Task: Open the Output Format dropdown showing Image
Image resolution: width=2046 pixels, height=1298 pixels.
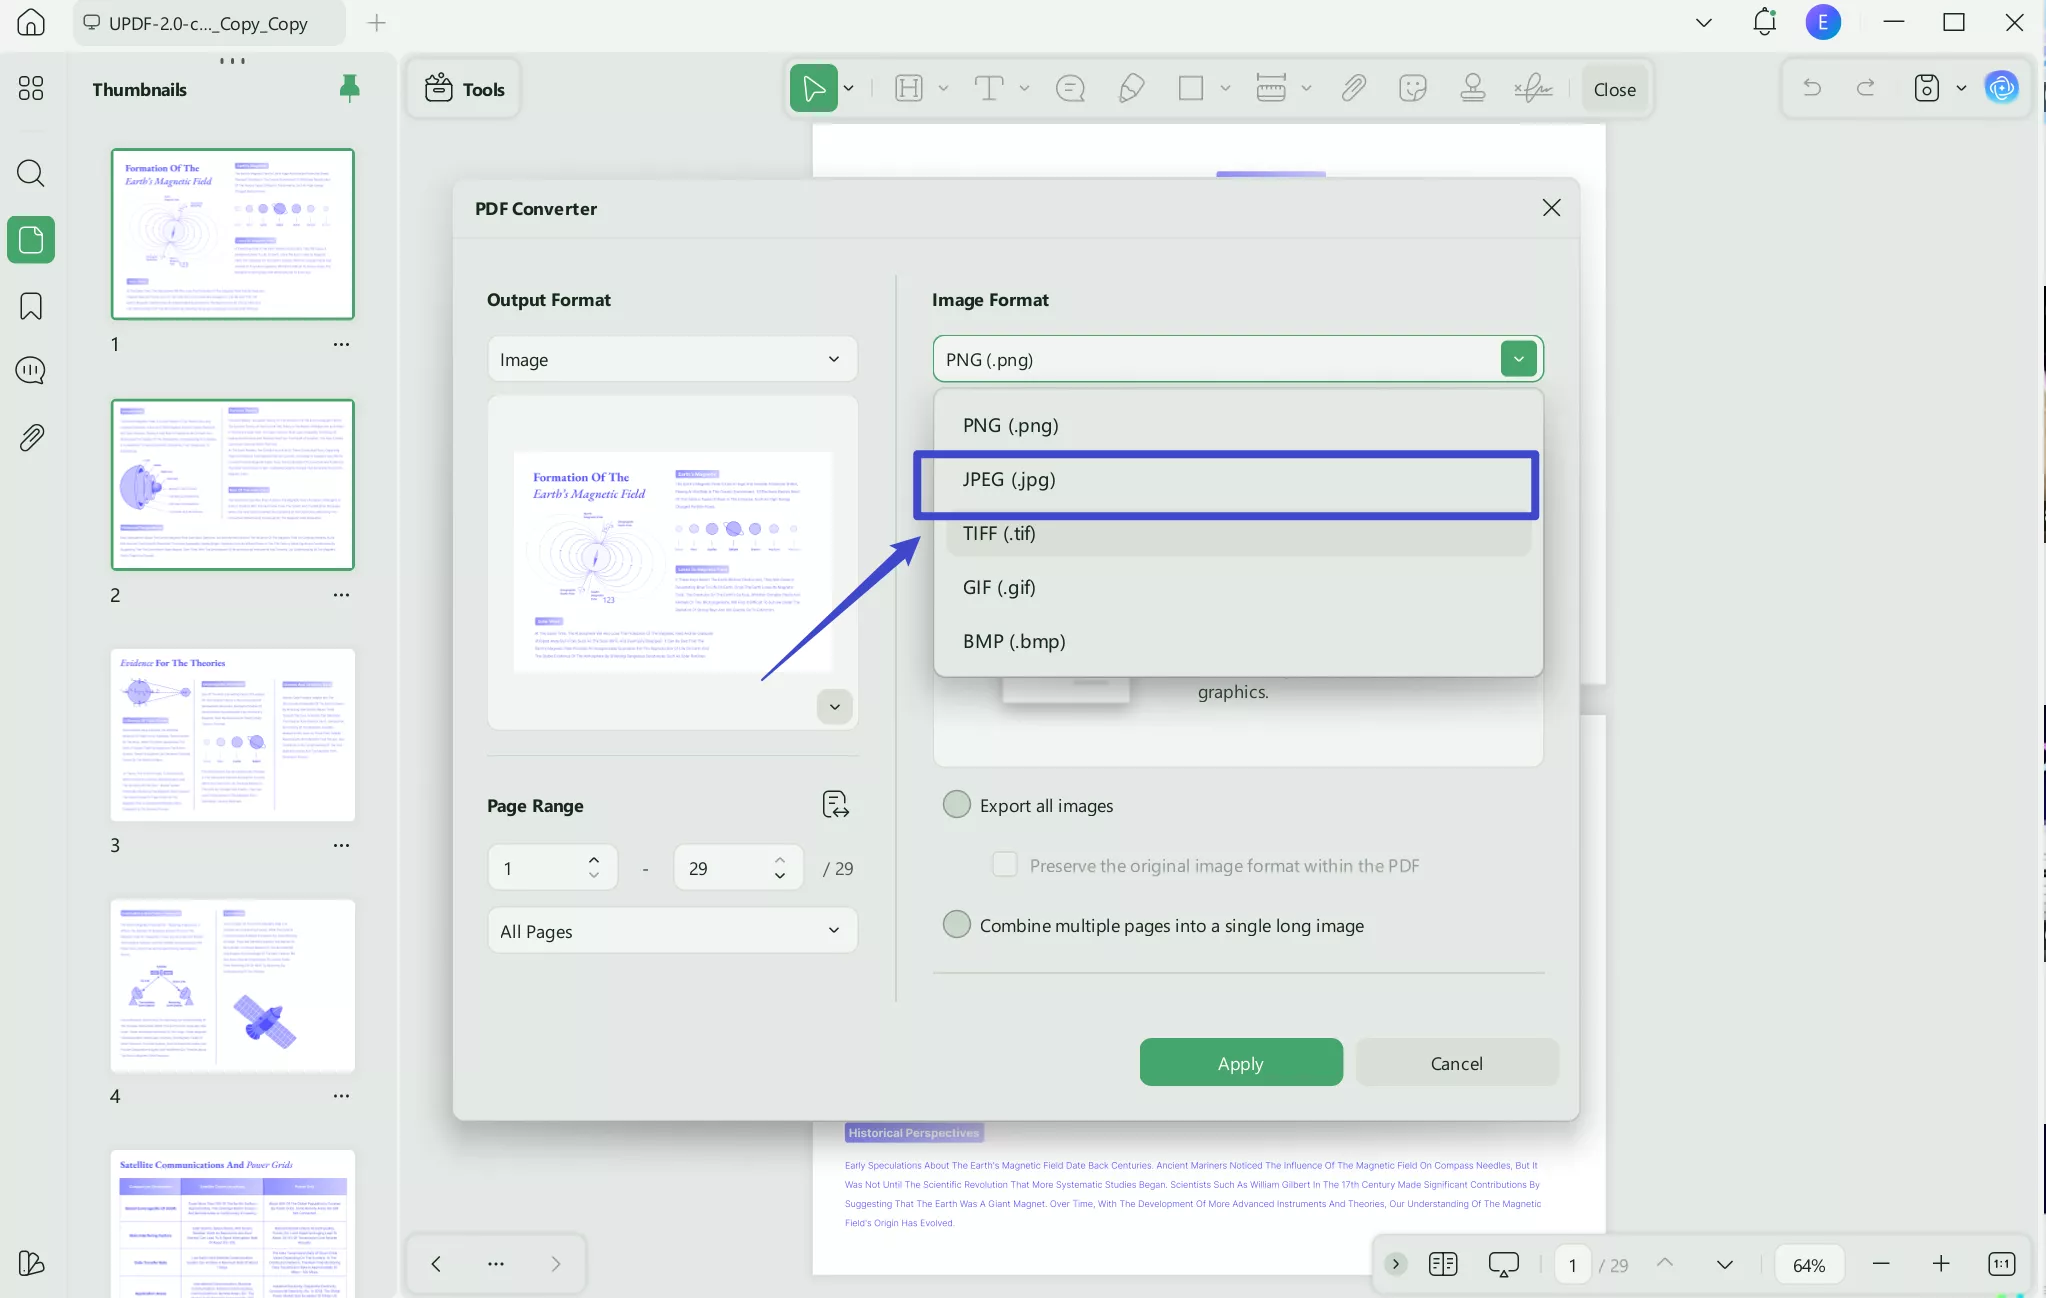Action: (x=671, y=358)
